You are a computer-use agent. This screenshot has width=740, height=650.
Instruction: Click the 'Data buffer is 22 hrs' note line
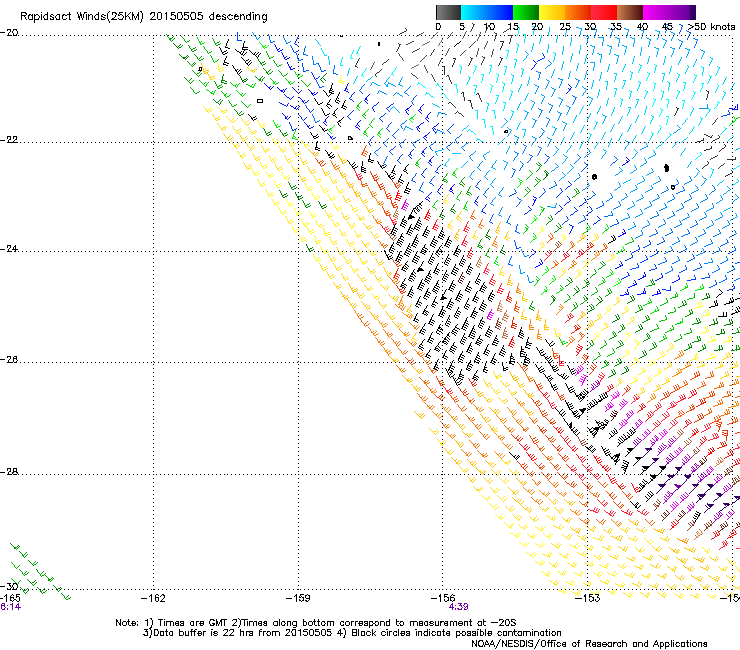pos(352,633)
